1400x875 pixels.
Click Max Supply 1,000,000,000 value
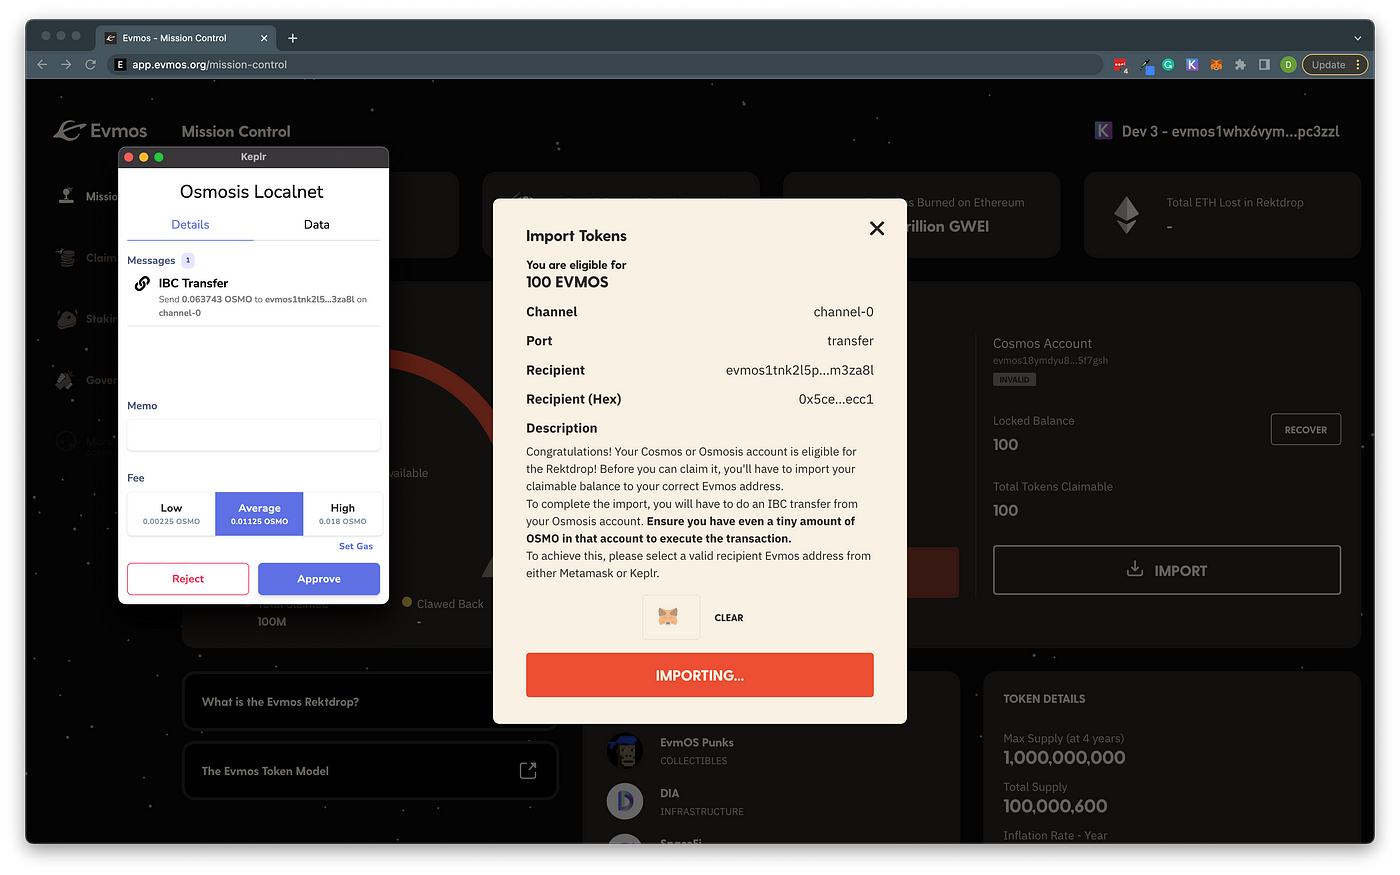tap(1064, 758)
